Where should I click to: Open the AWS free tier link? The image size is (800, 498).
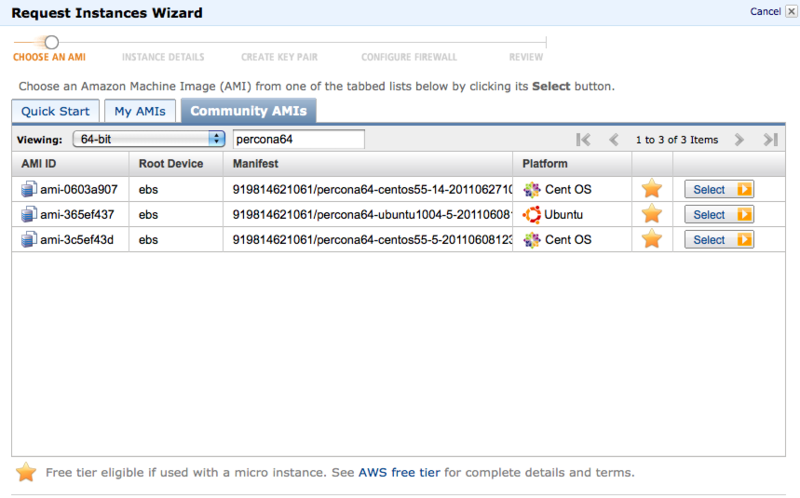click(399, 472)
